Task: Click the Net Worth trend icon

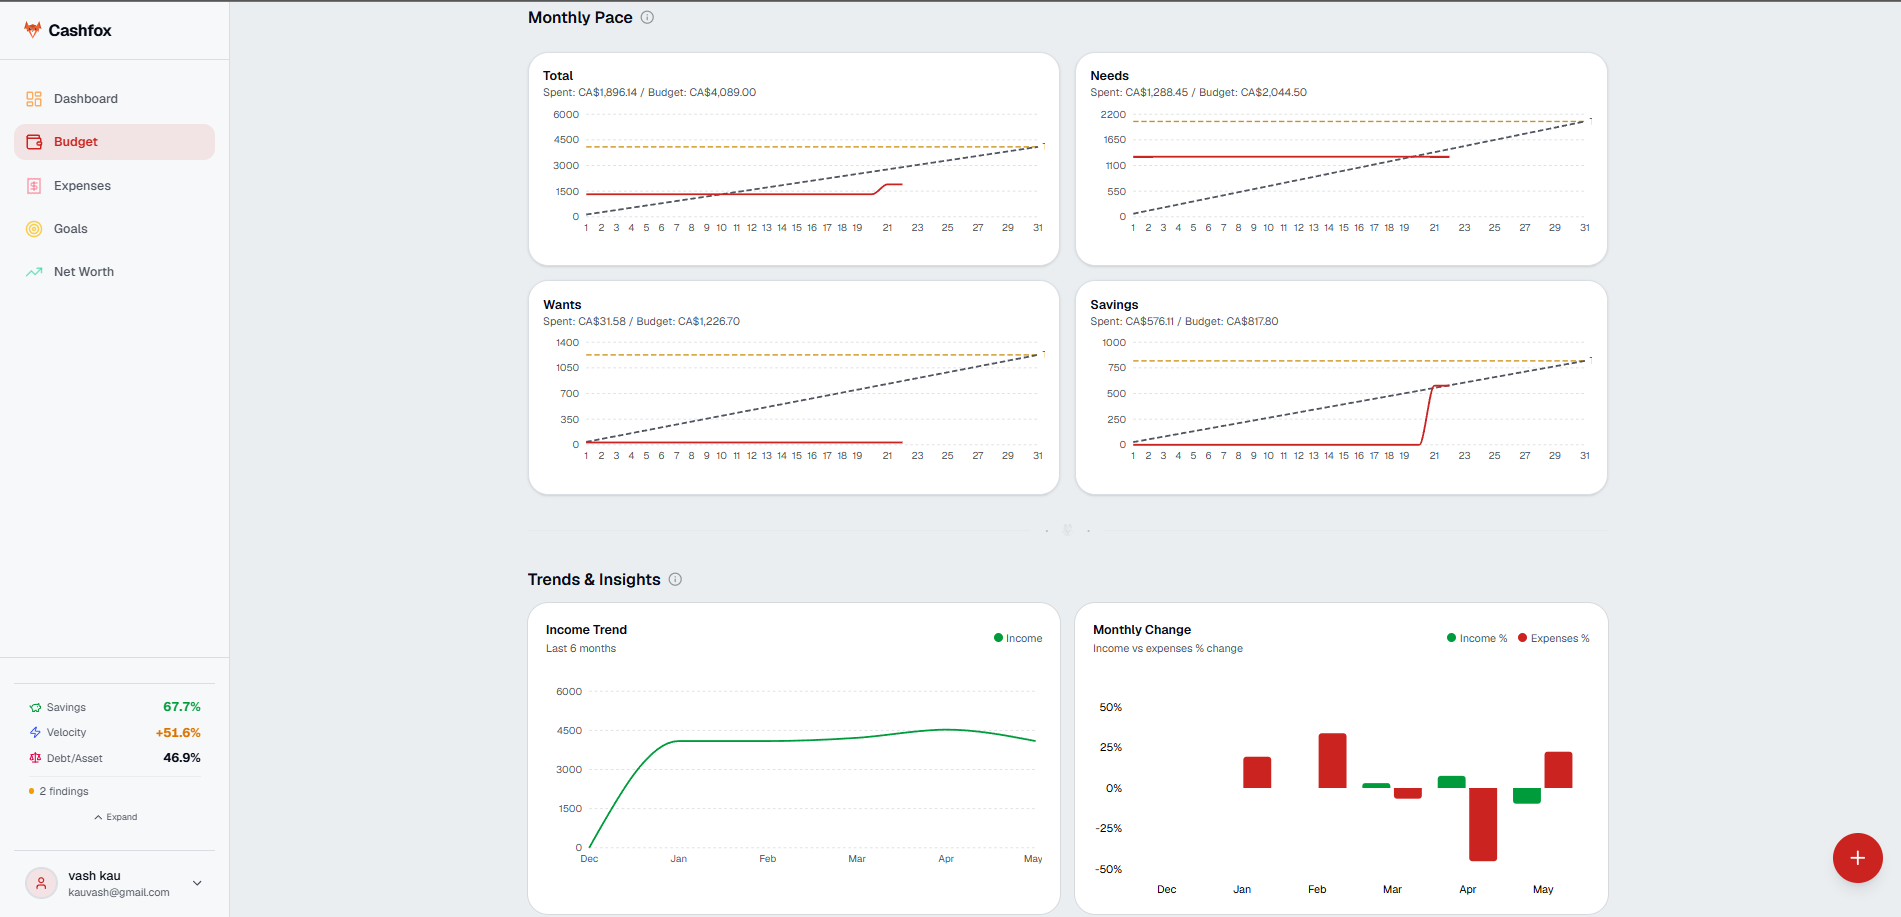Action: 34,272
